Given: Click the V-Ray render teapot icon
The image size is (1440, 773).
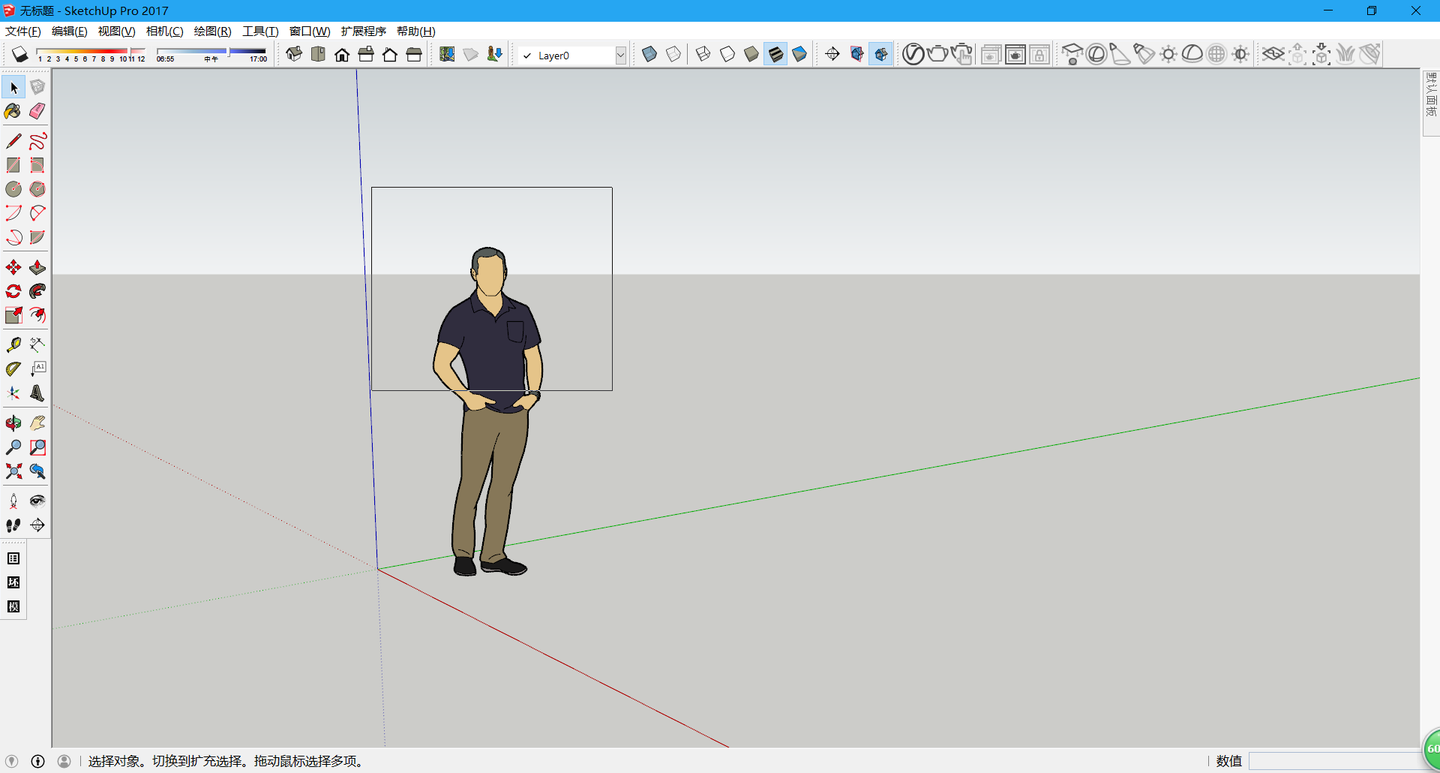Looking at the screenshot, I should pyautogui.click(x=937, y=54).
